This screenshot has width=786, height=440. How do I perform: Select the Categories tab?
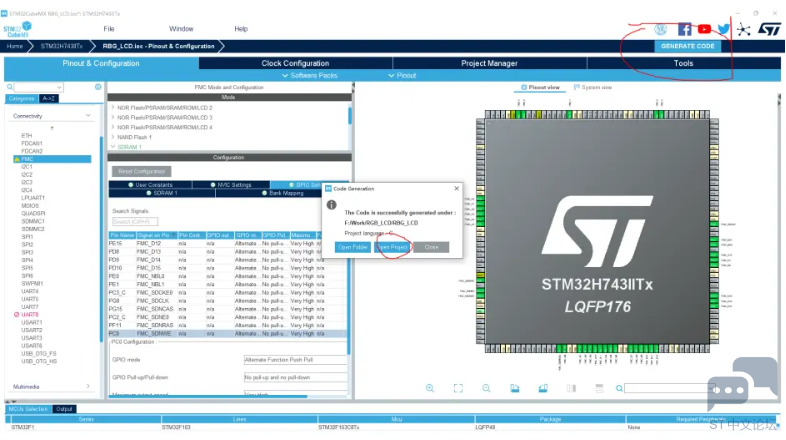click(x=22, y=99)
